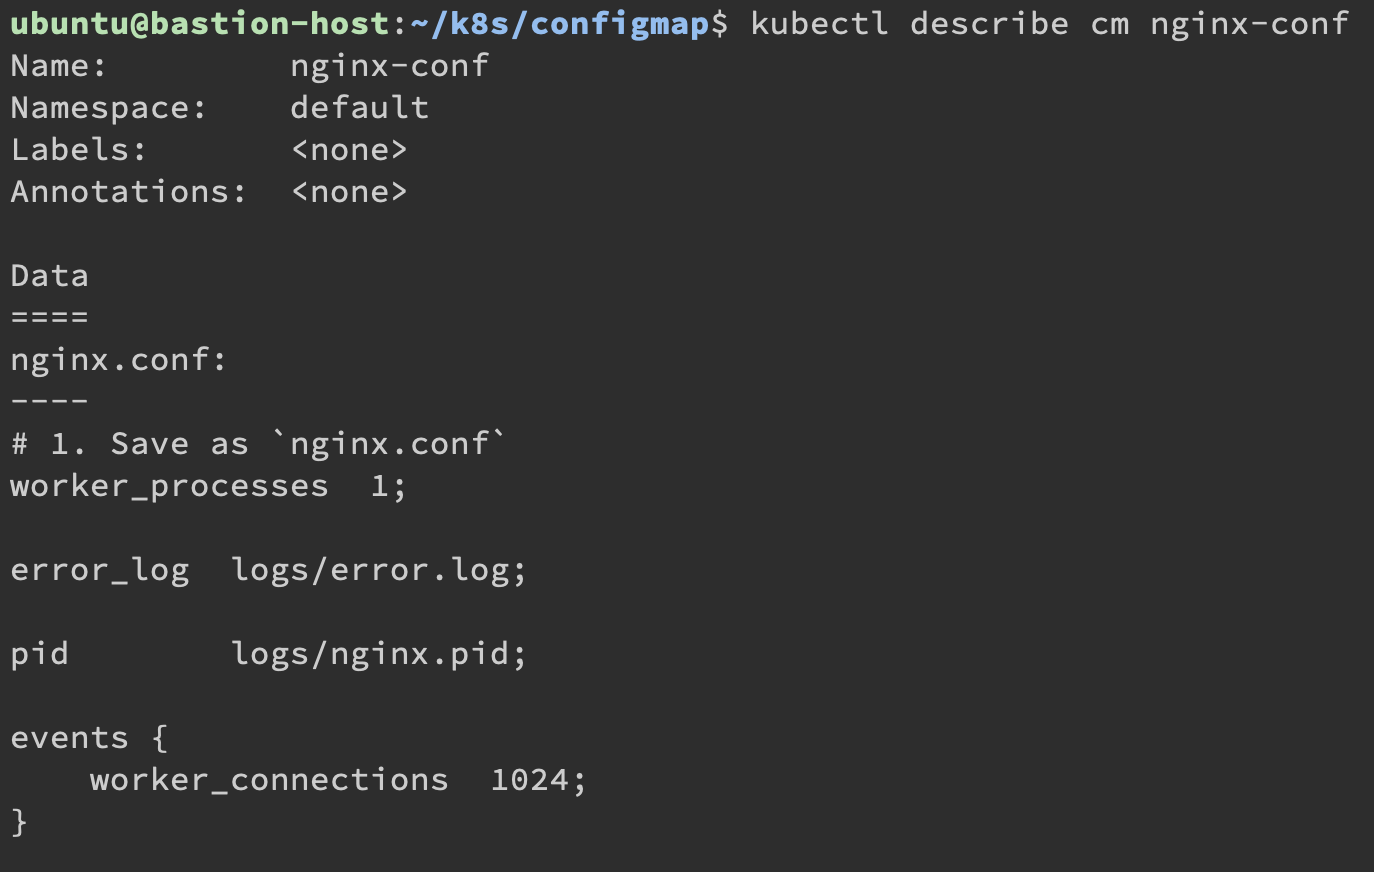Click the Annotations '<none>' value
This screenshot has height=872, width=1374.
click(349, 192)
